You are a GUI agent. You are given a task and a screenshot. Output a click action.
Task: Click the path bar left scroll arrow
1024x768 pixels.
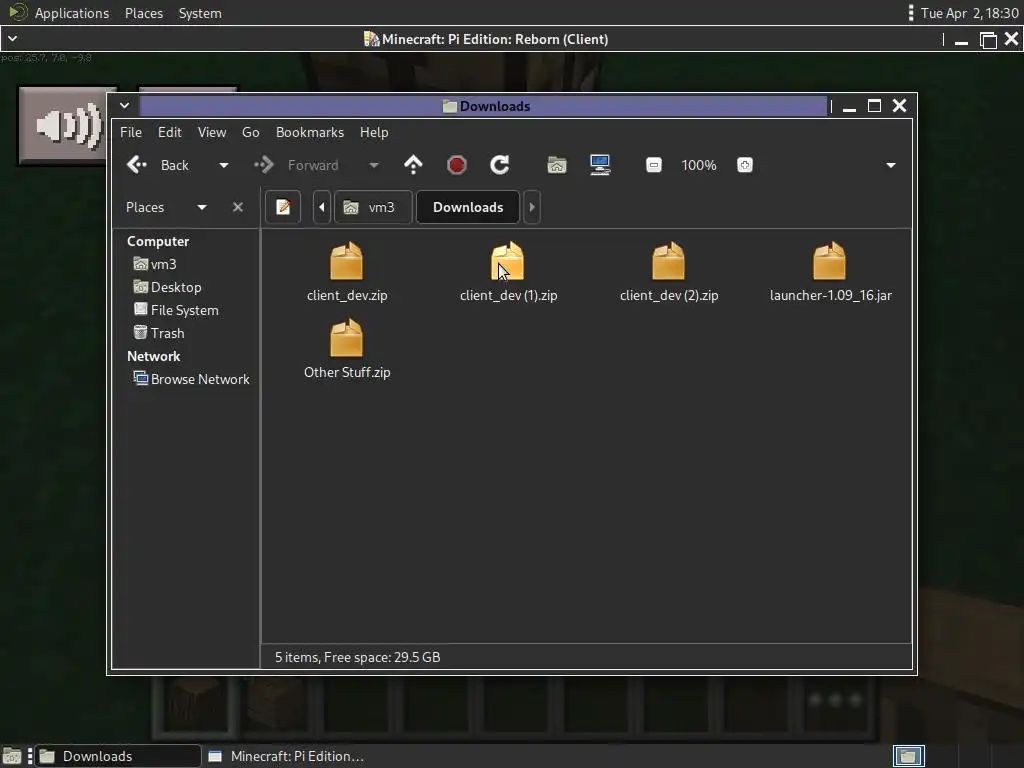pos(321,207)
